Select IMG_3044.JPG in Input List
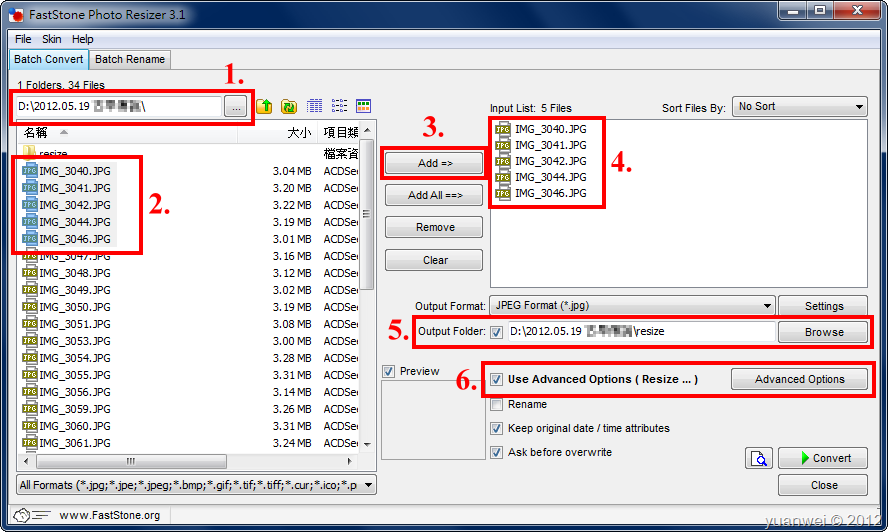This screenshot has height=532, width=888. click(x=550, y=177)
